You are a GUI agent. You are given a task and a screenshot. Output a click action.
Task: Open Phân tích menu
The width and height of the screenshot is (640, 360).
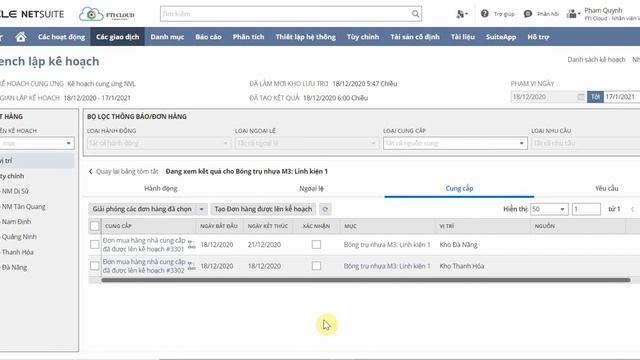coord(249,37)
